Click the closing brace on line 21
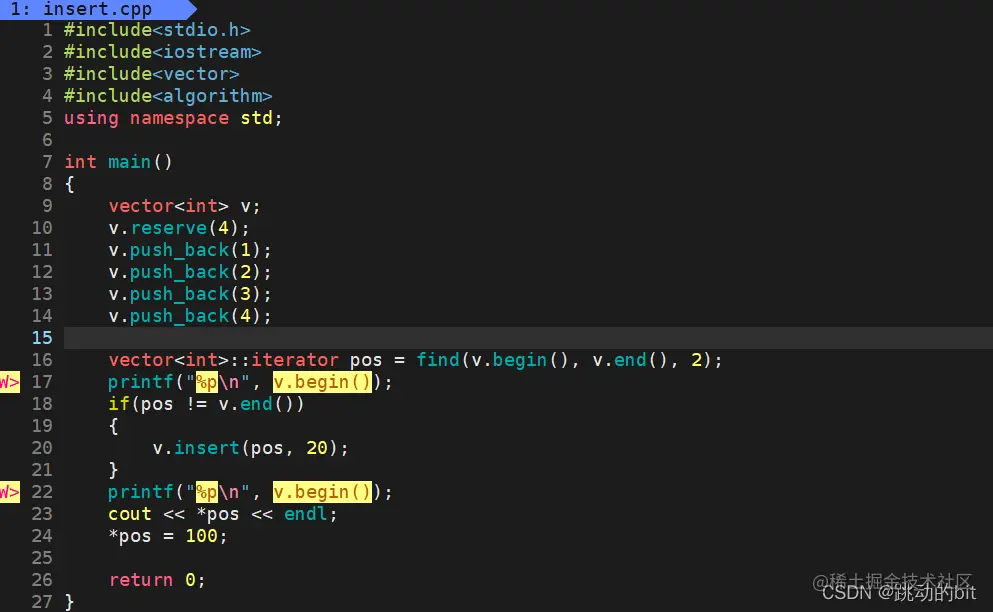 point(113,470)
